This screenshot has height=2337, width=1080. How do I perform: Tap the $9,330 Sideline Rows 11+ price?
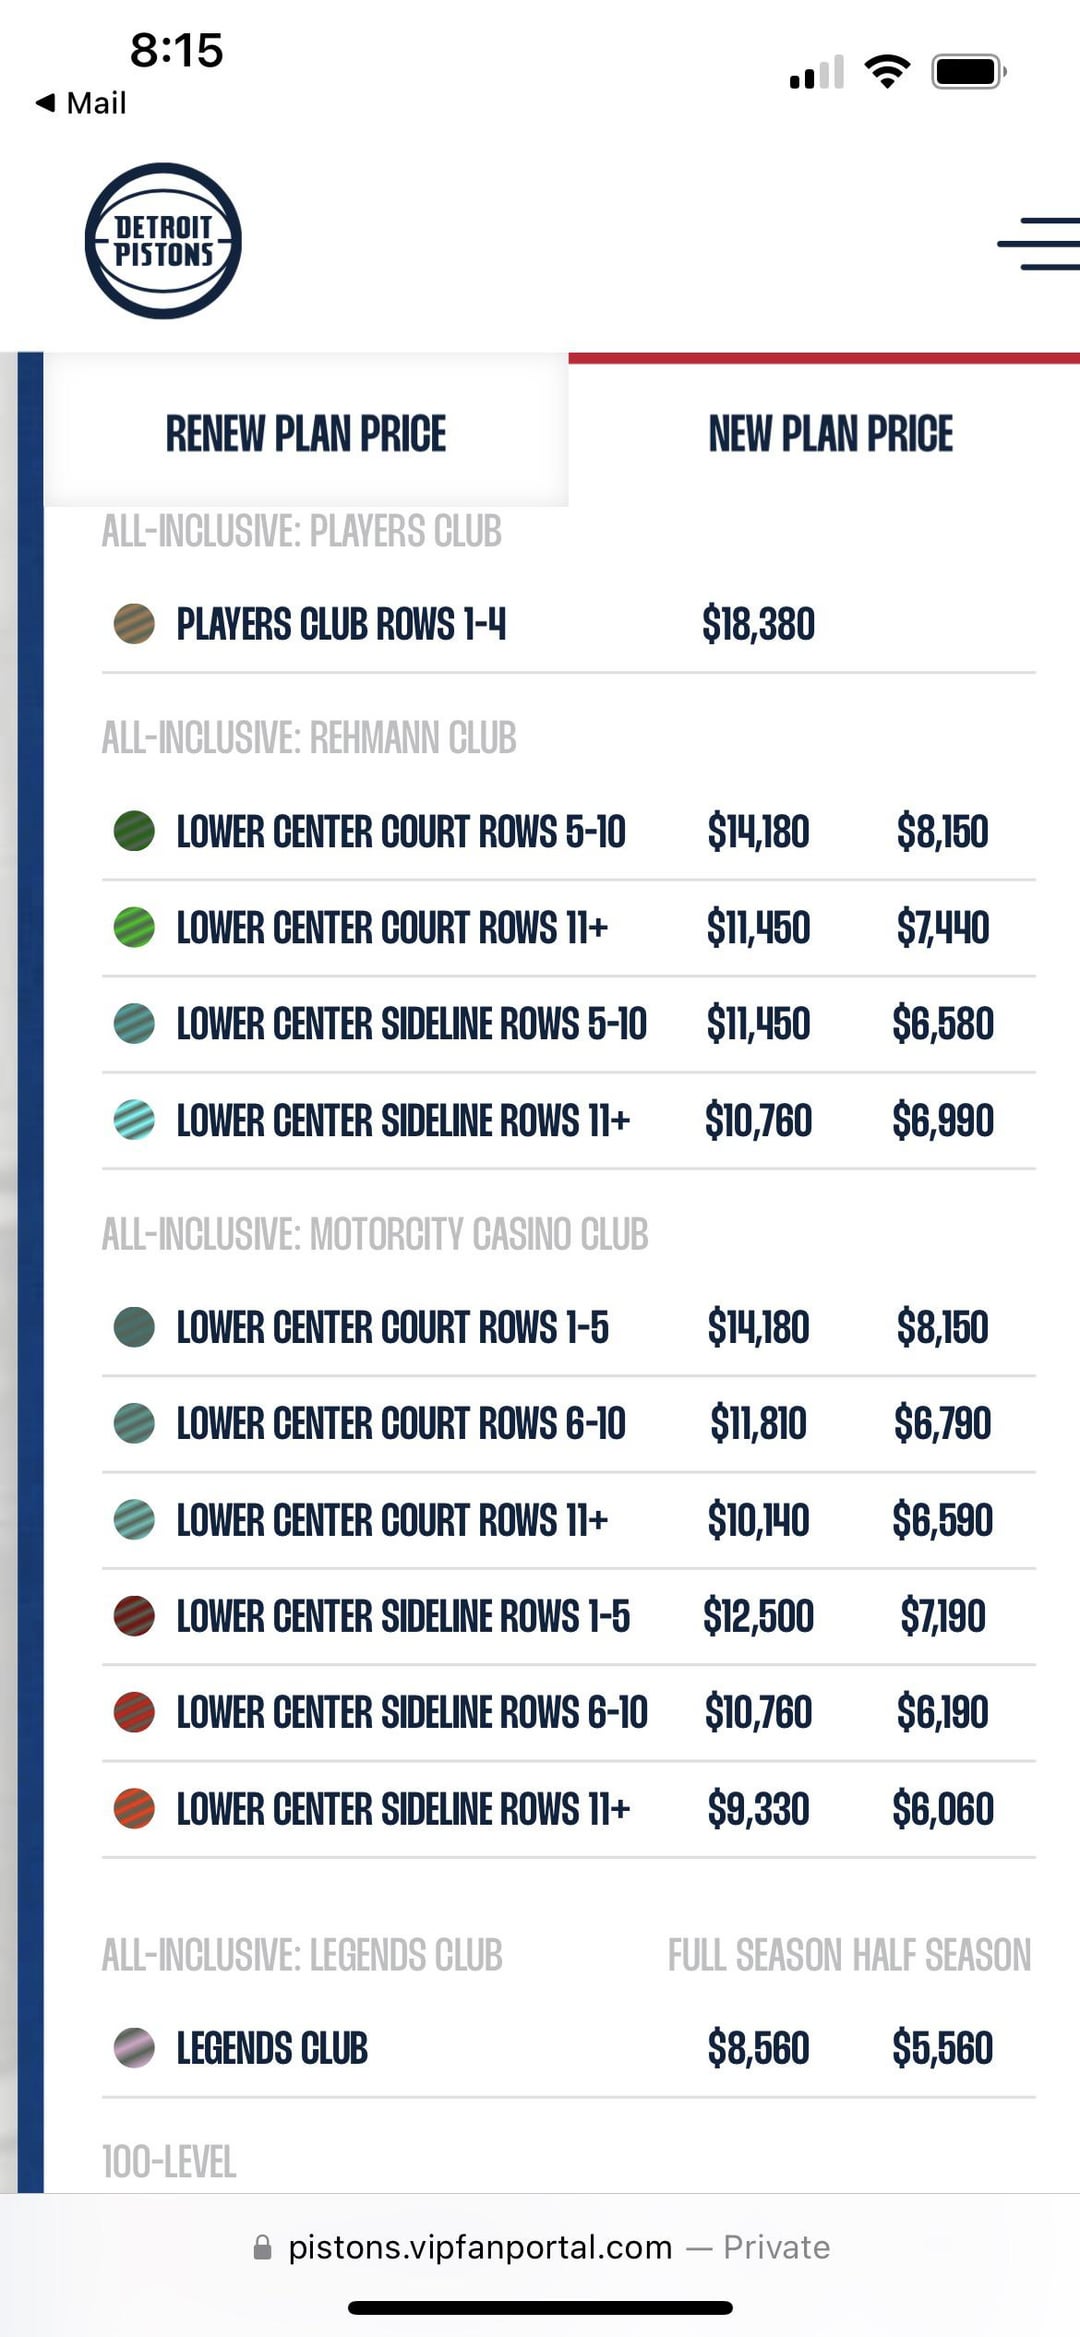pyautogui.click(x=758, y=1809)
